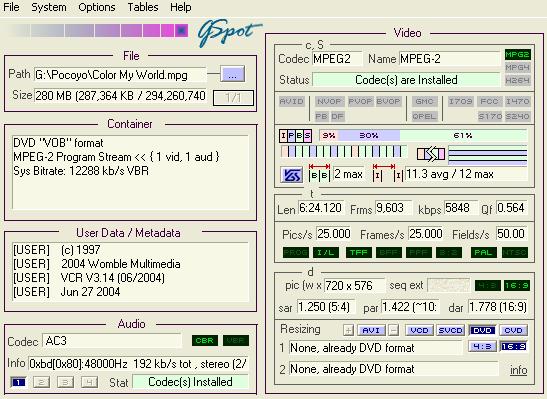Click the I709 indicator
The image size is (547, 399).
461,101
